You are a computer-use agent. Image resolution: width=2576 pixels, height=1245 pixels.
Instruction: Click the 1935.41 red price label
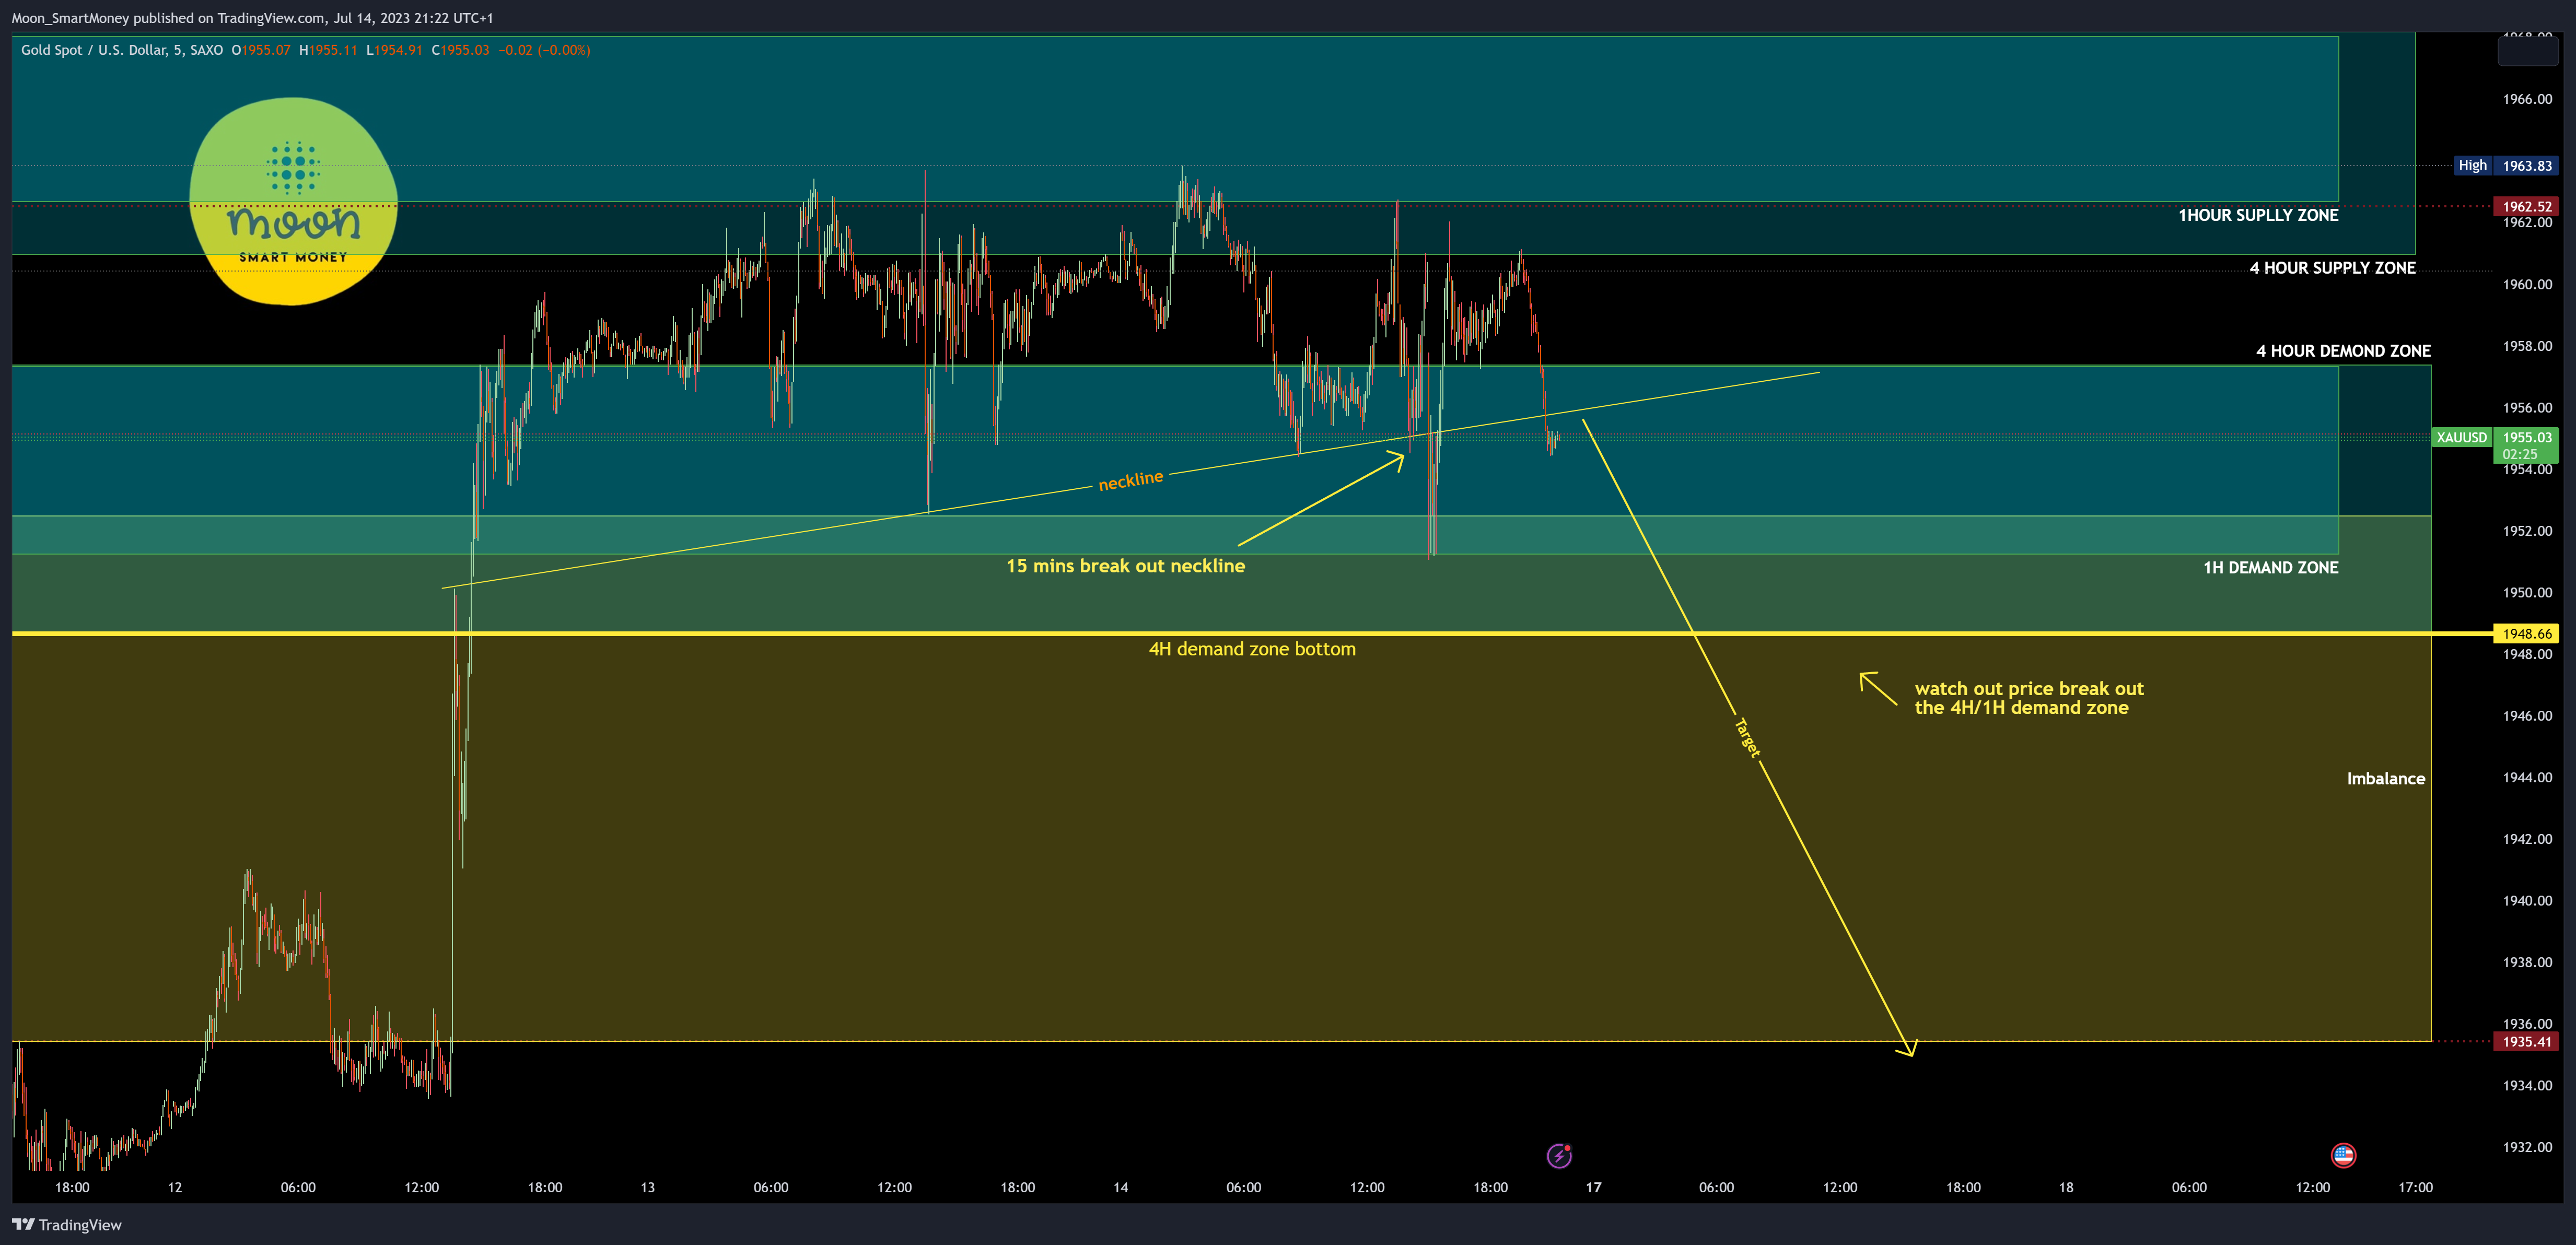pos(2526,1041)
